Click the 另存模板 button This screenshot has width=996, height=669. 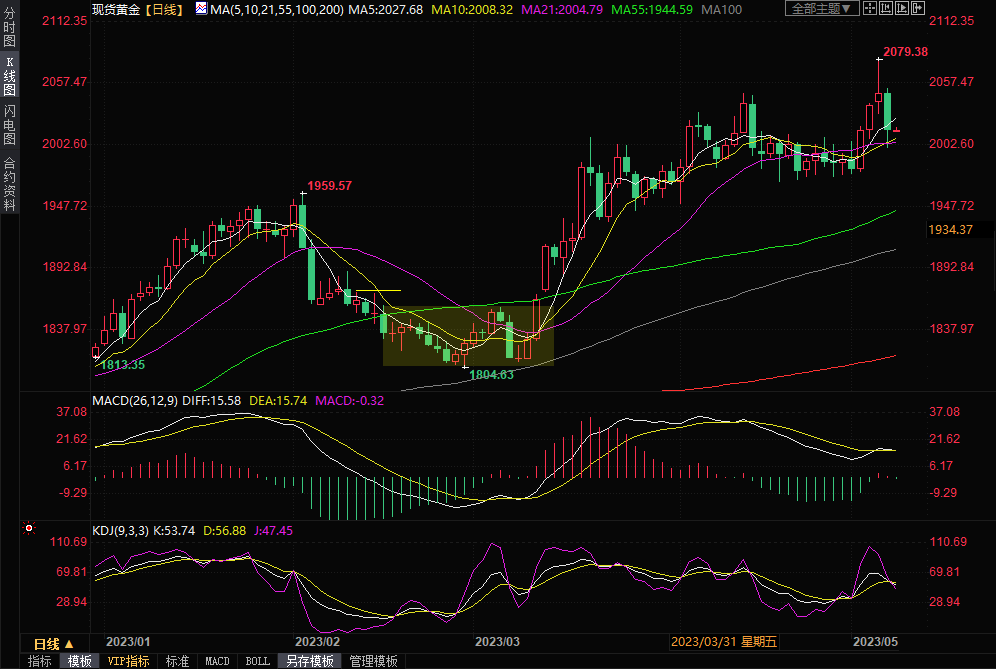coord(308,661)
